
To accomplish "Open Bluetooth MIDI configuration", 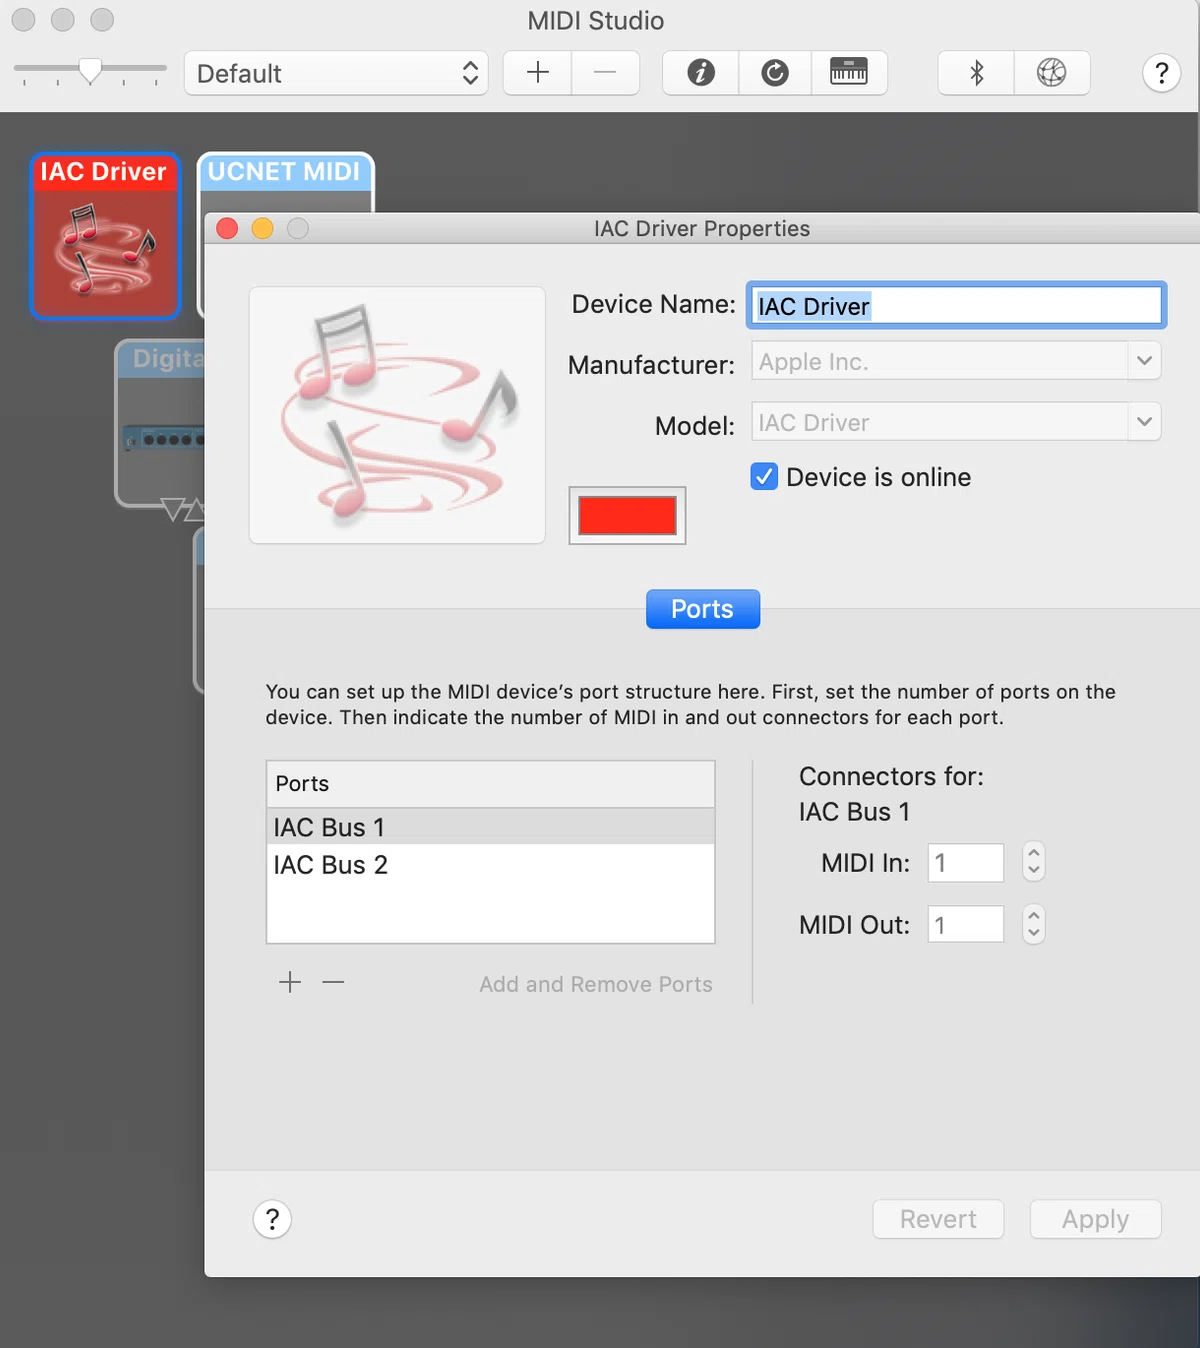I will 977,73.
